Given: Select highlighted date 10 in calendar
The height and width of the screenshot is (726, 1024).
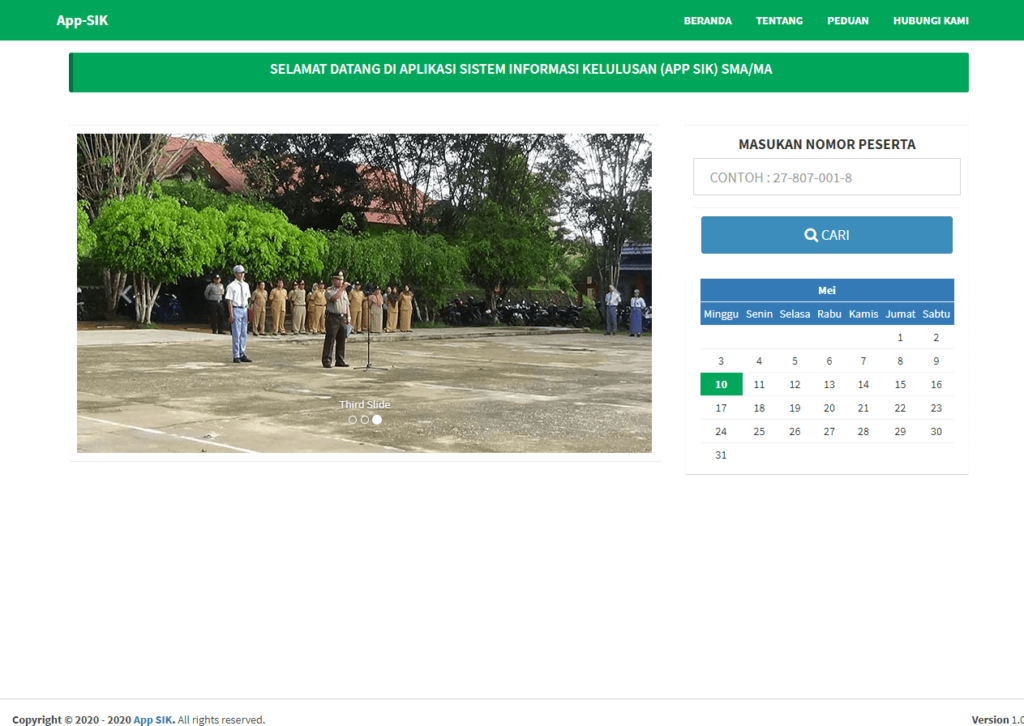Looking at the screenshot, I should [x=720, y=385].
